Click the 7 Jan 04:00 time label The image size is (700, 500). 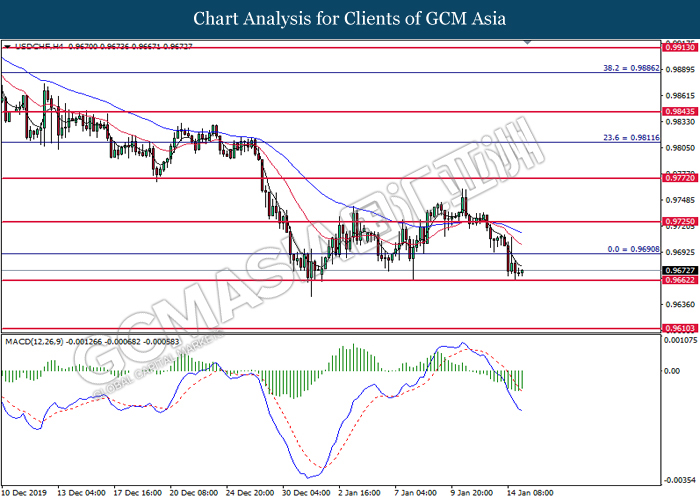pyautogui.click(x=417, y=493)
